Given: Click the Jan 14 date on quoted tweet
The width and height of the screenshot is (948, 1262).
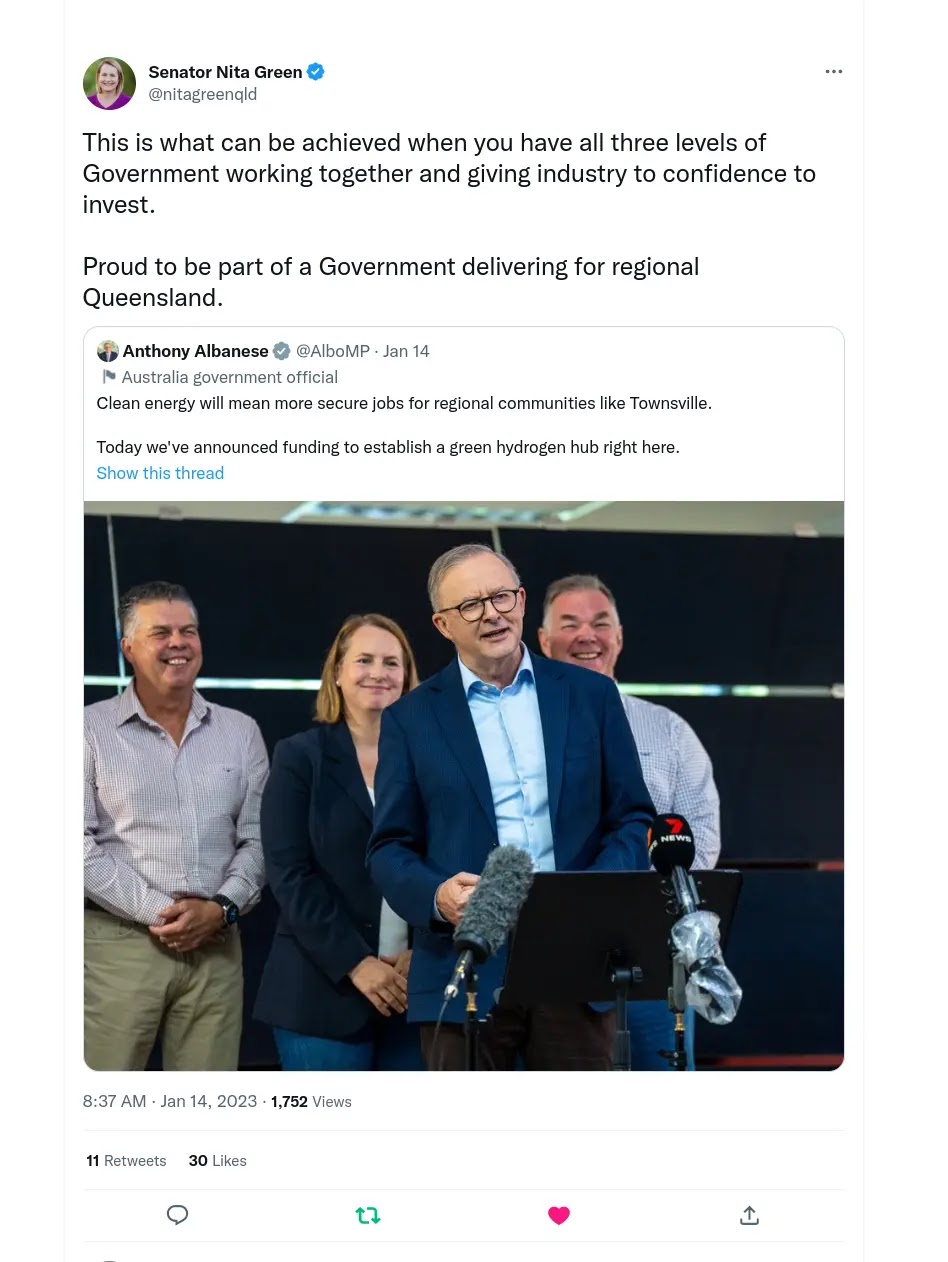Looking at the screenshot, I should click(x=406, y=351).
